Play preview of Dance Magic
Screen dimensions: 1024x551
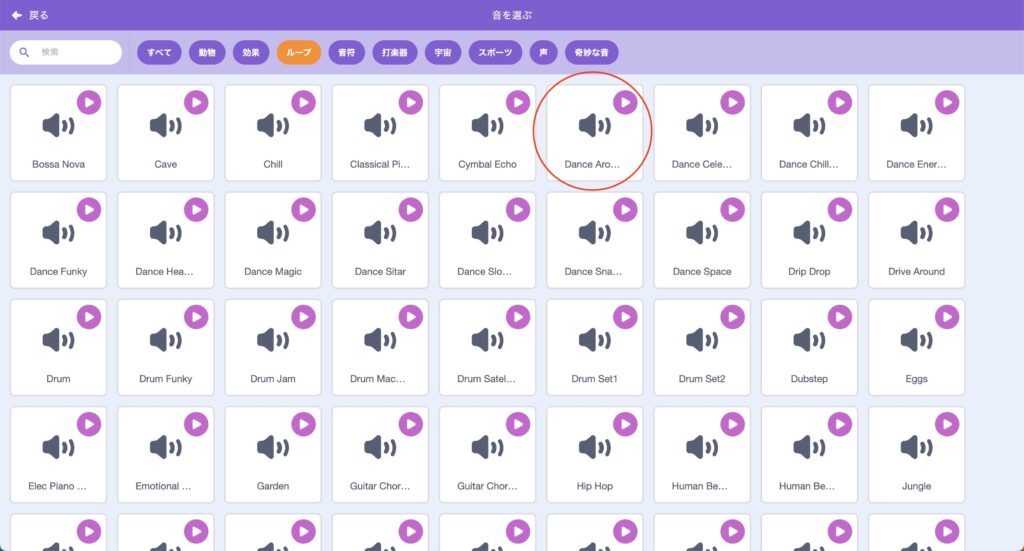(x=304, y=210)
